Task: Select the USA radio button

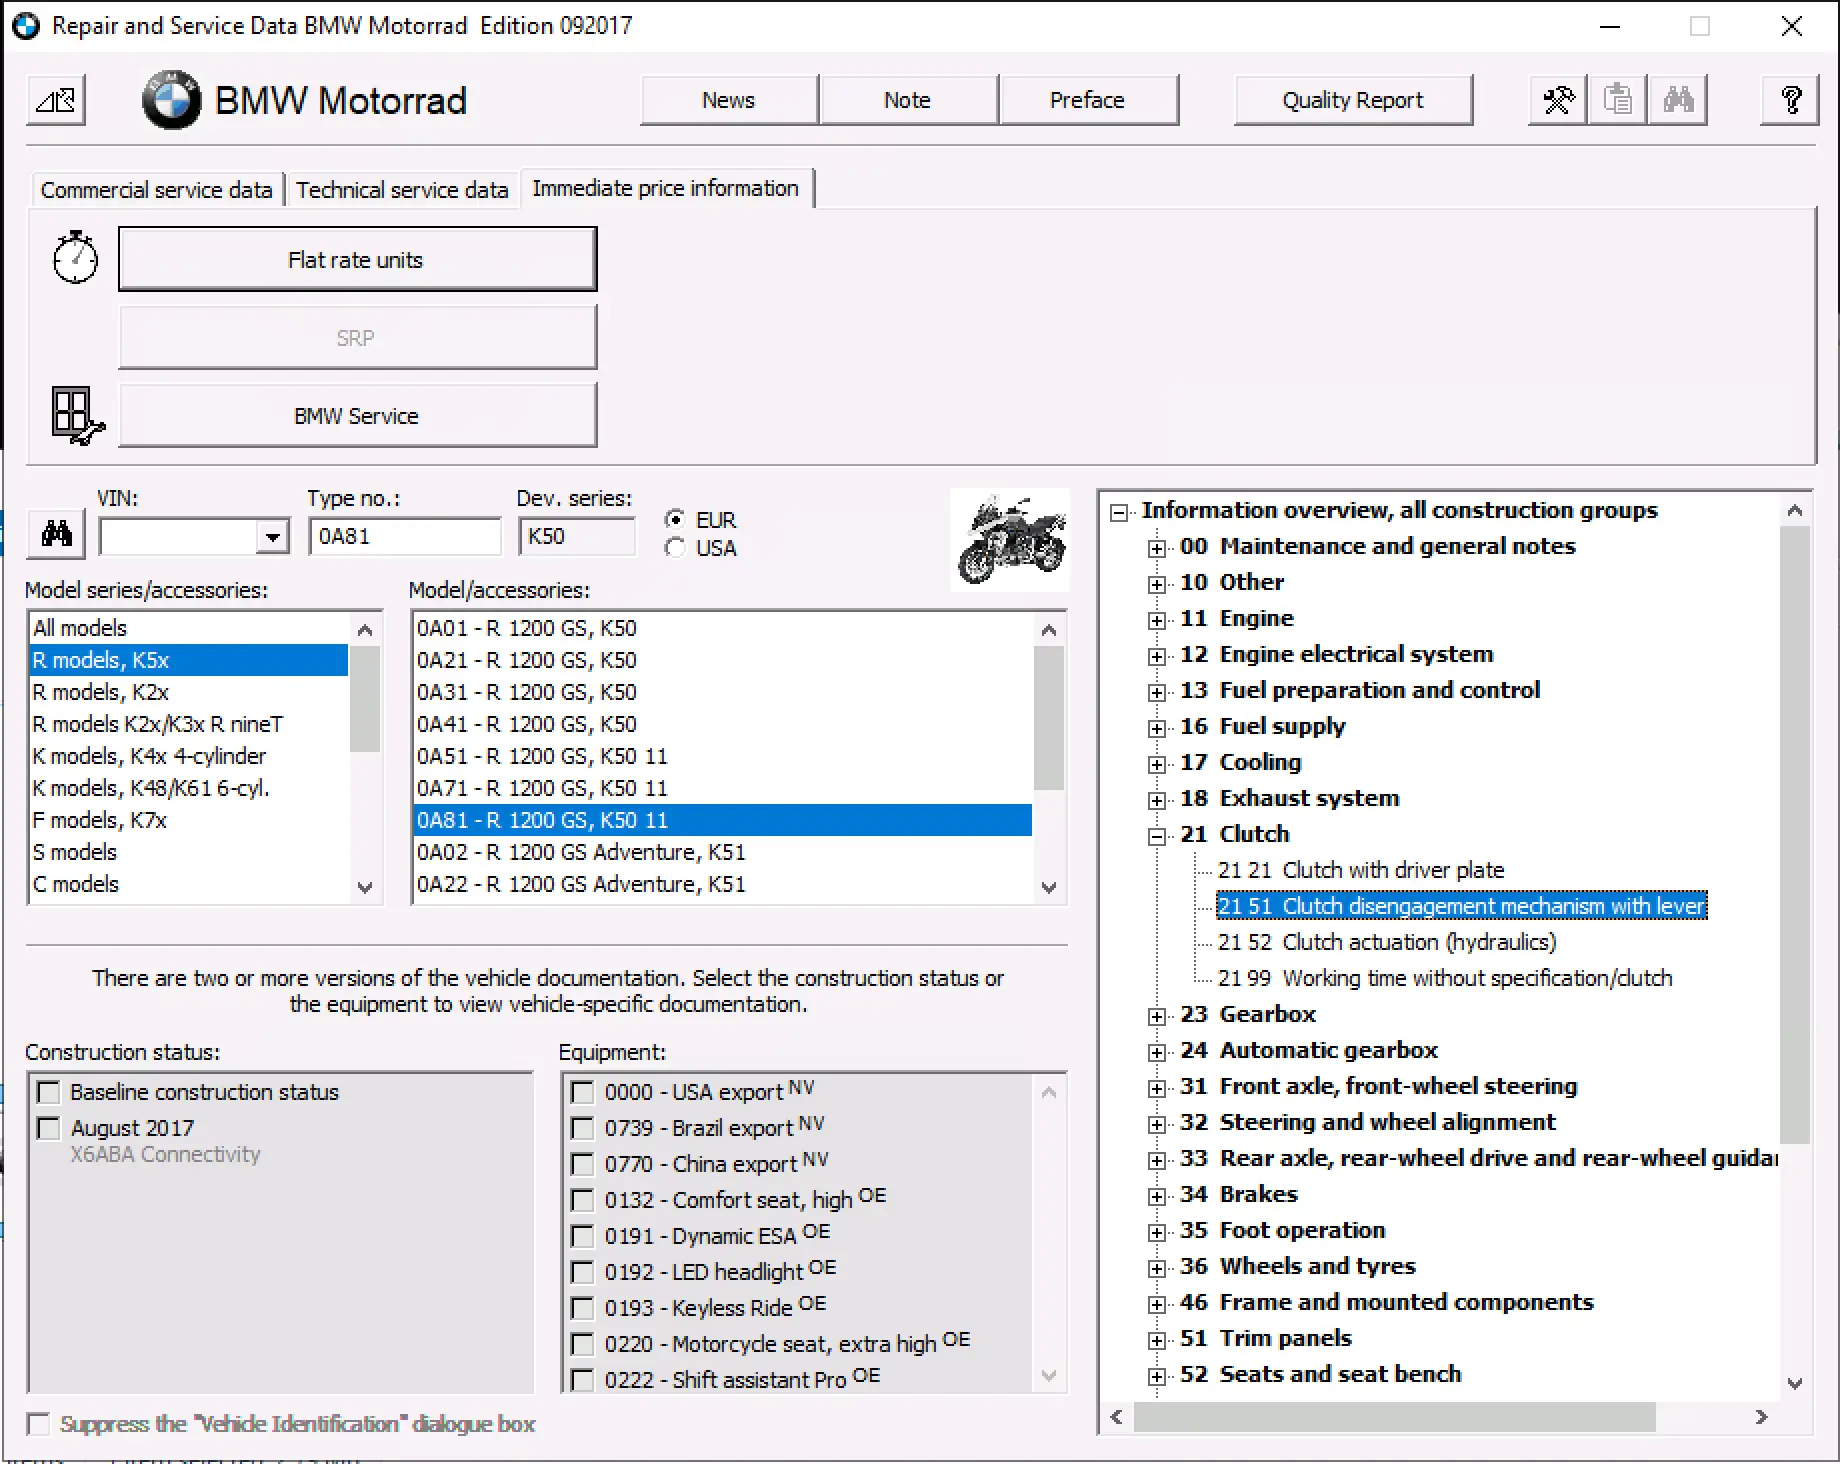Action: [x=676, y=548]
